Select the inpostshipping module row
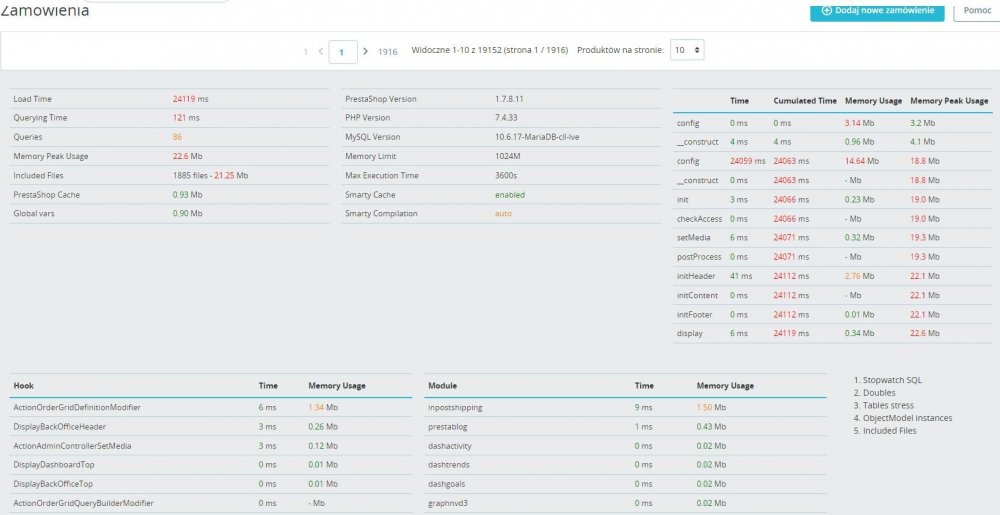Screen dimensions: 1000x515 coord(456,407)
